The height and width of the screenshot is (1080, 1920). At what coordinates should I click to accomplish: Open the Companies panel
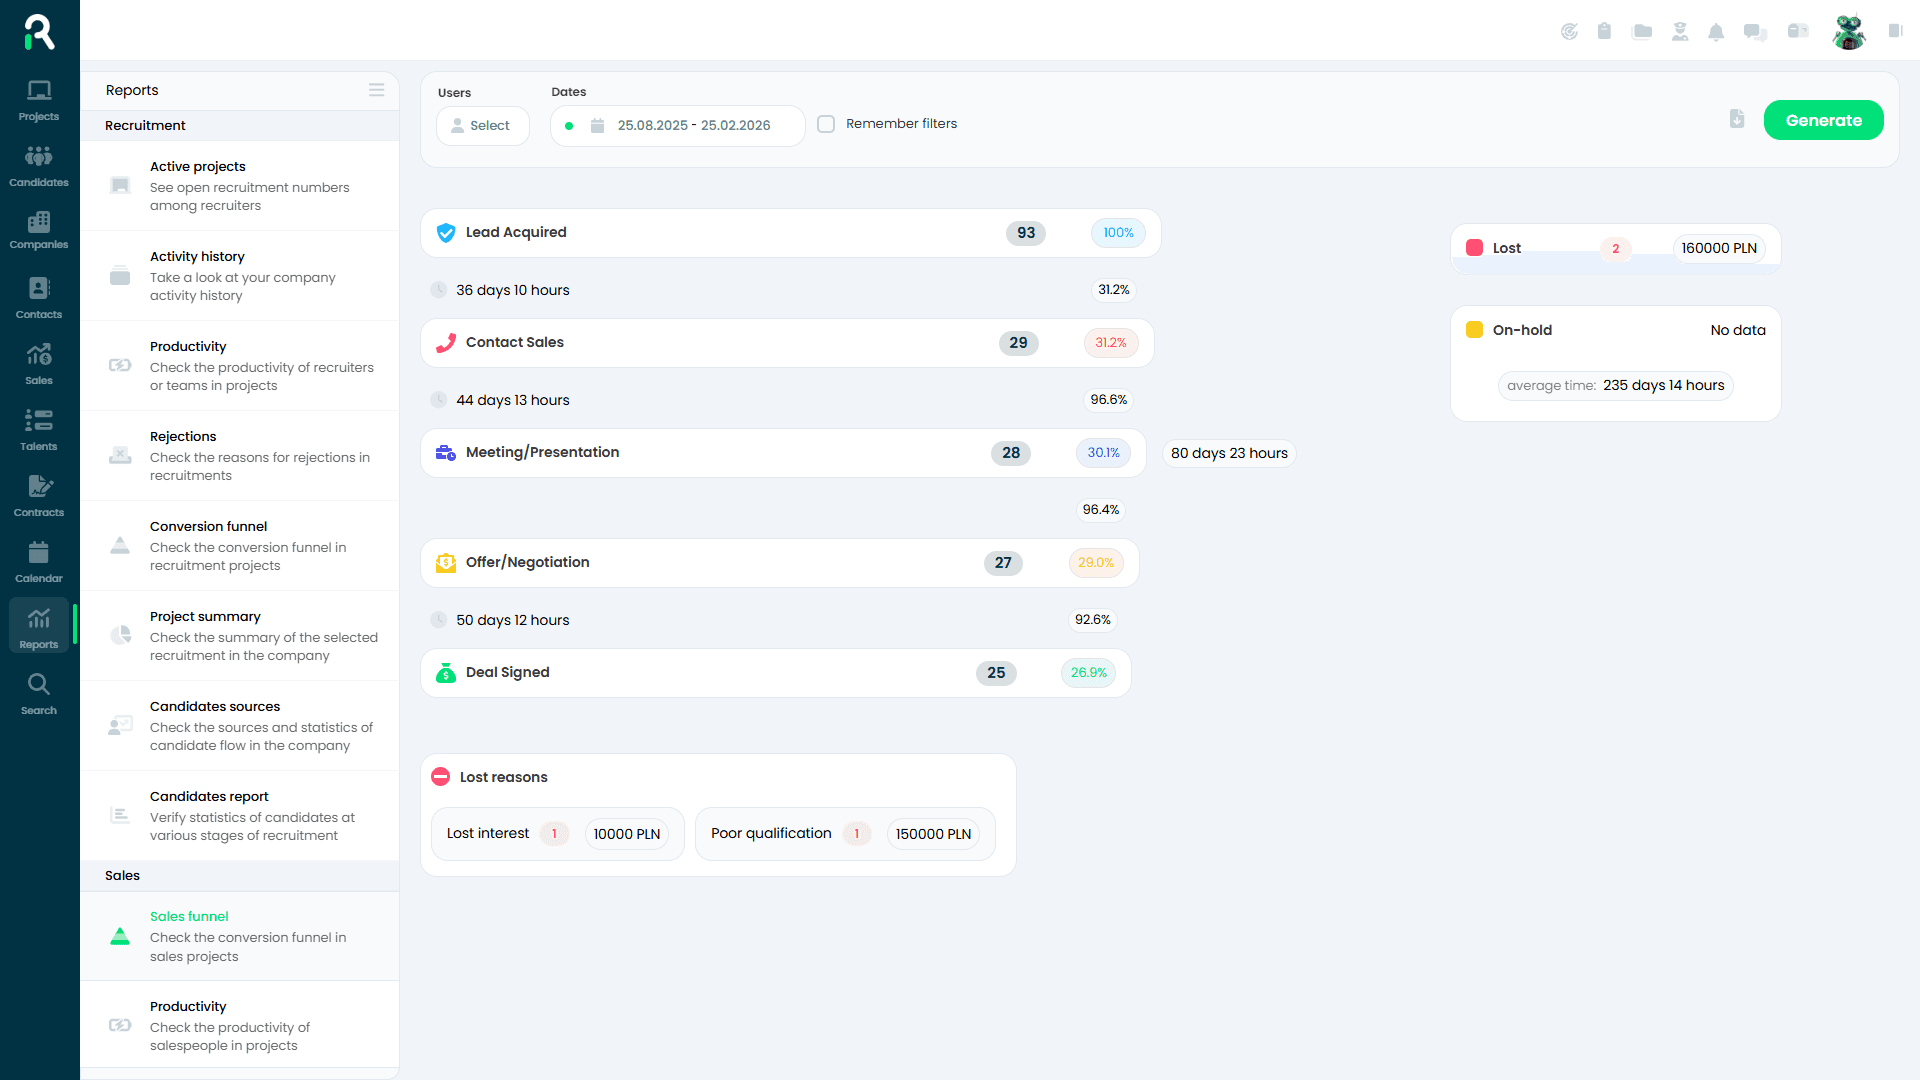pyautogui.click(x=38, y=228)
